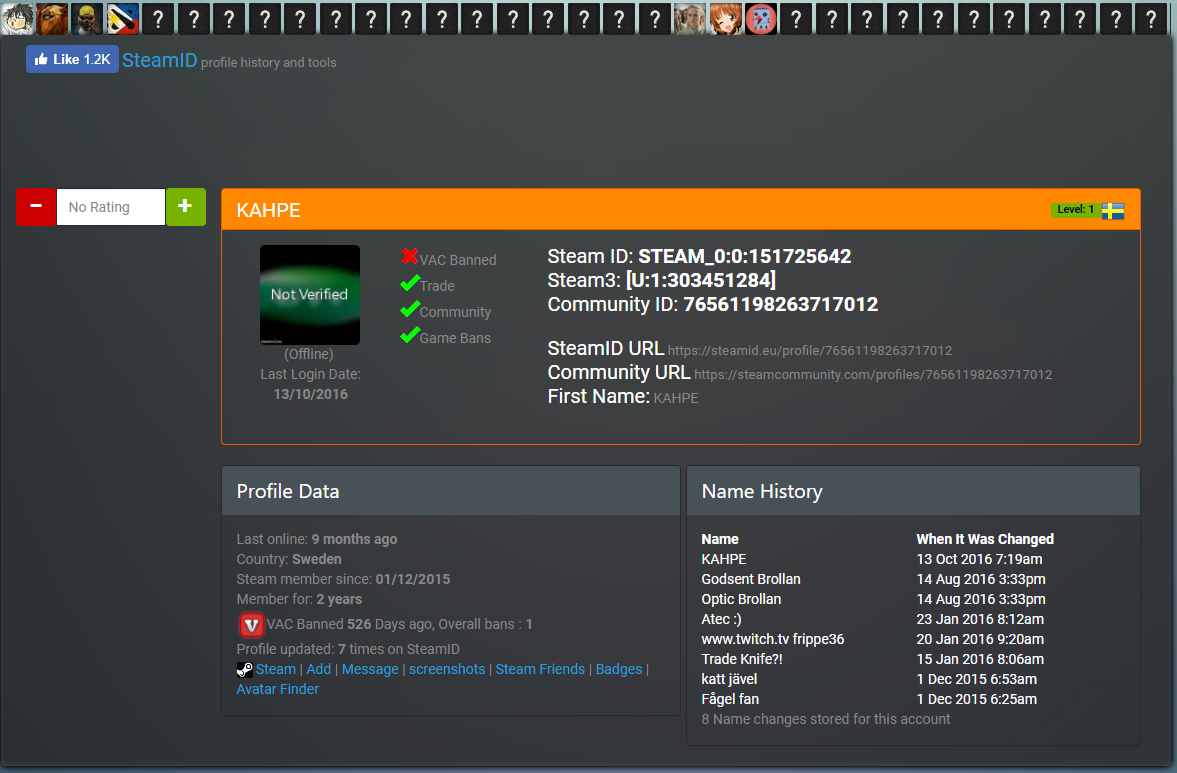Click the red VAC shield icon in Profile Data
The height and width of the screenshot is (773, 1177).
251,624
